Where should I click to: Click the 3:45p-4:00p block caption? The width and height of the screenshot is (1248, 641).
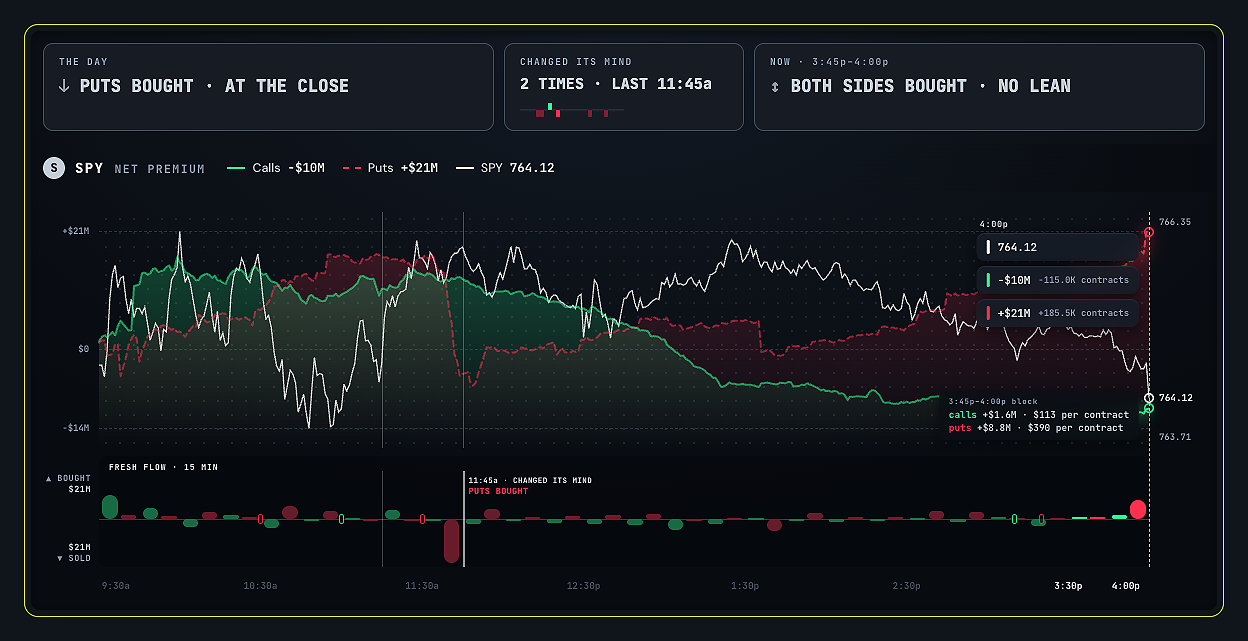tap(993, 402)
